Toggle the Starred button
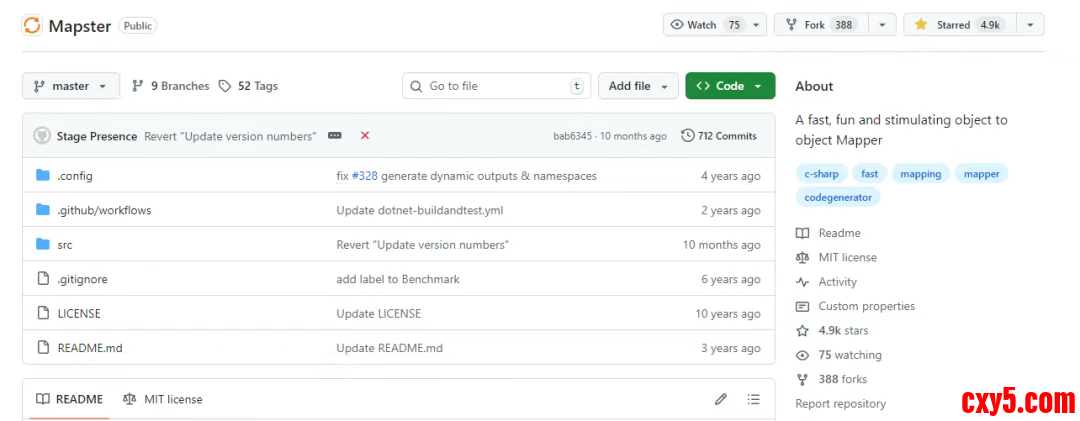This screenshot has height=421, width=1080. point(957,25)
